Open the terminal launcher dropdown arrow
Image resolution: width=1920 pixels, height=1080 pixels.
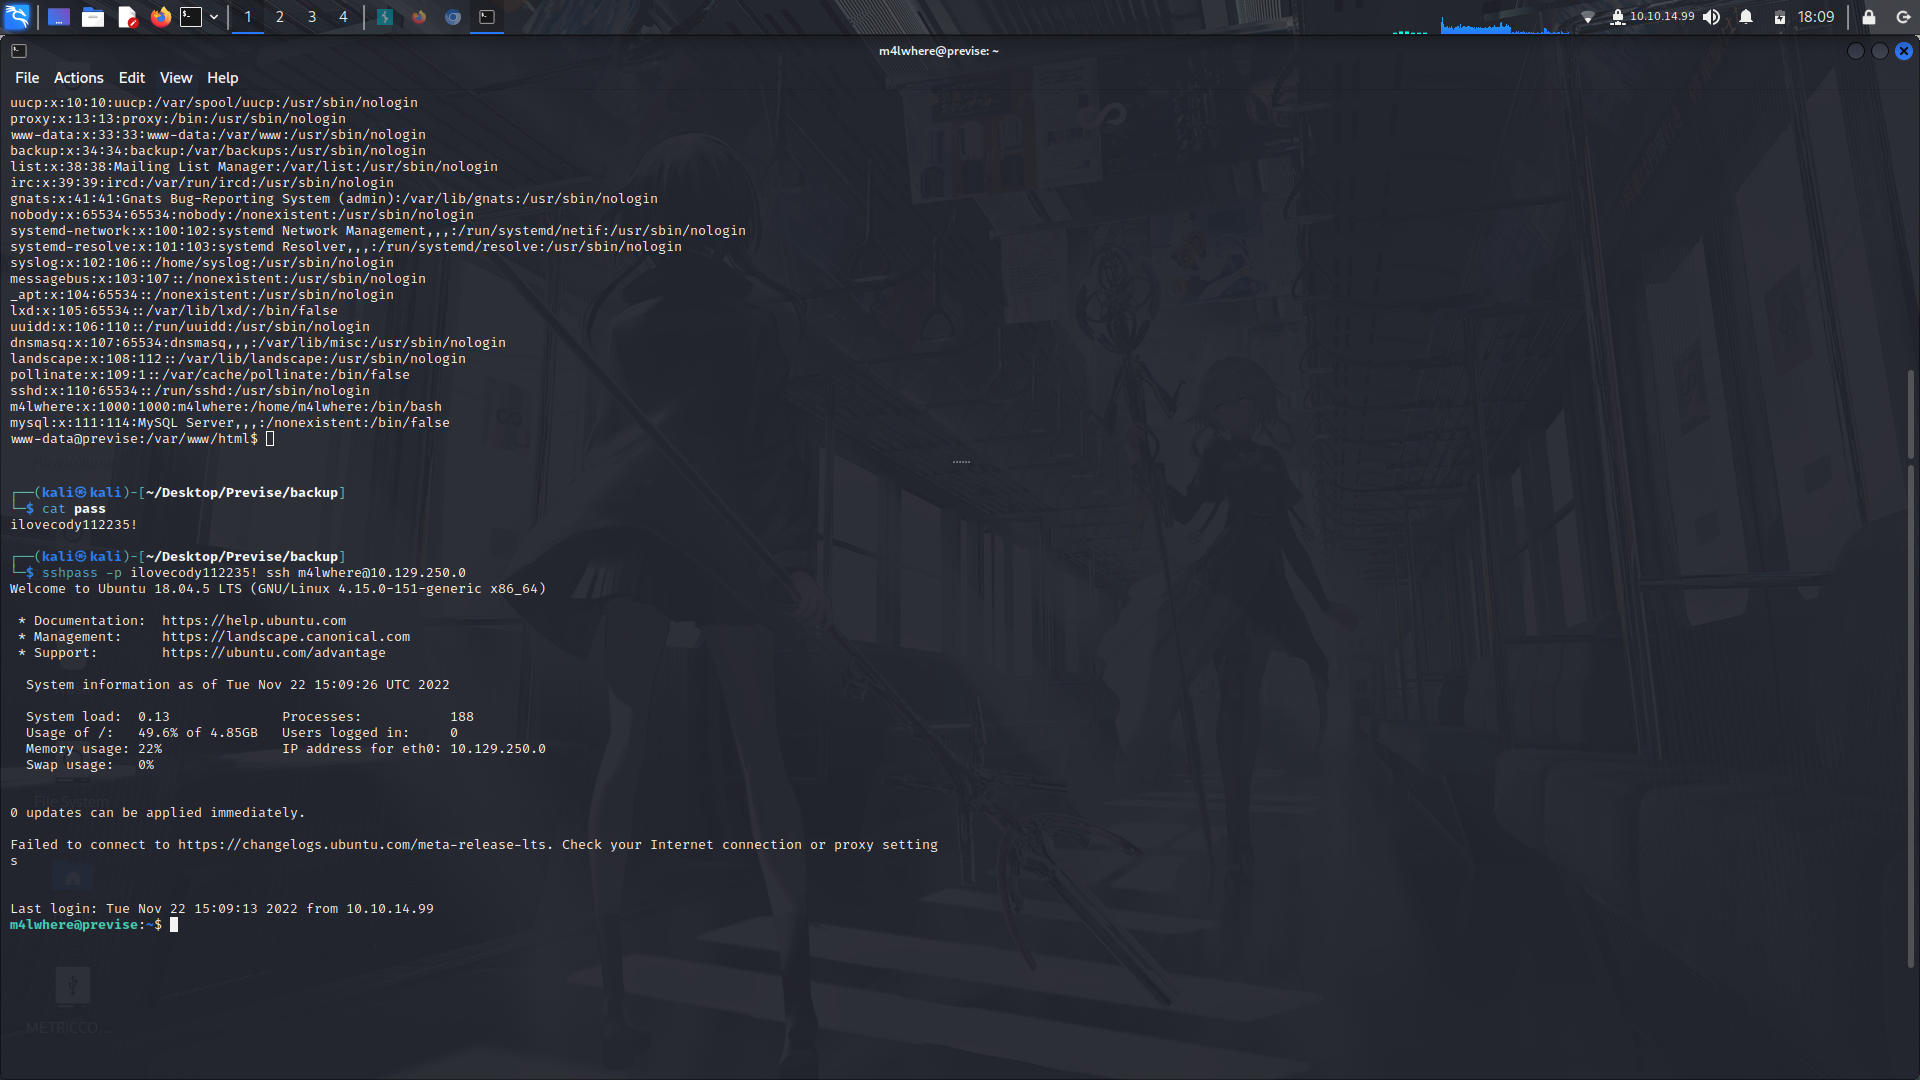click(213, 17)
